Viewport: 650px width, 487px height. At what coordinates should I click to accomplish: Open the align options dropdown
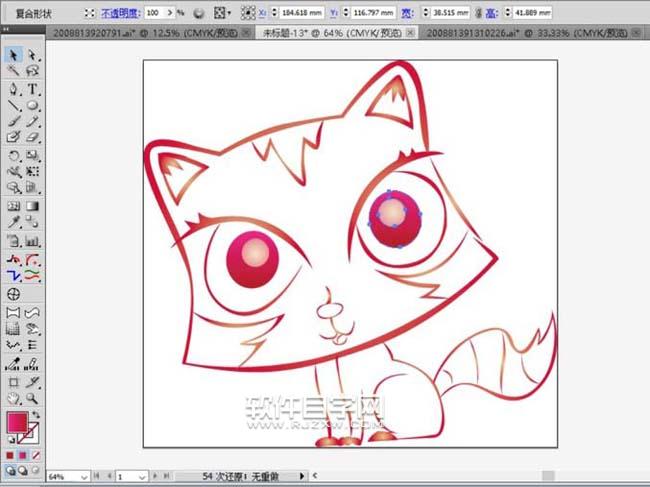[x=222, y=13]
